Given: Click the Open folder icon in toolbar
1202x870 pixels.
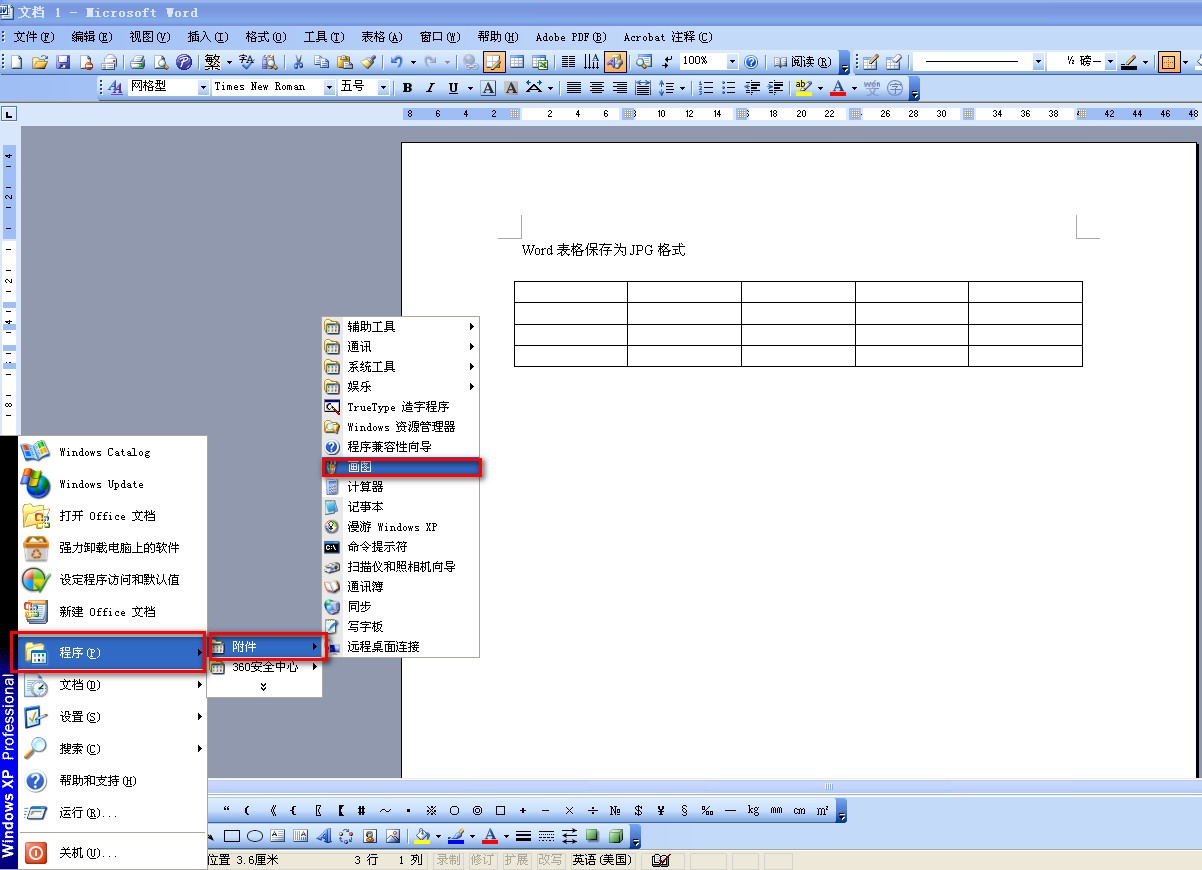Looking at the screenshot, I should point(39,62).
